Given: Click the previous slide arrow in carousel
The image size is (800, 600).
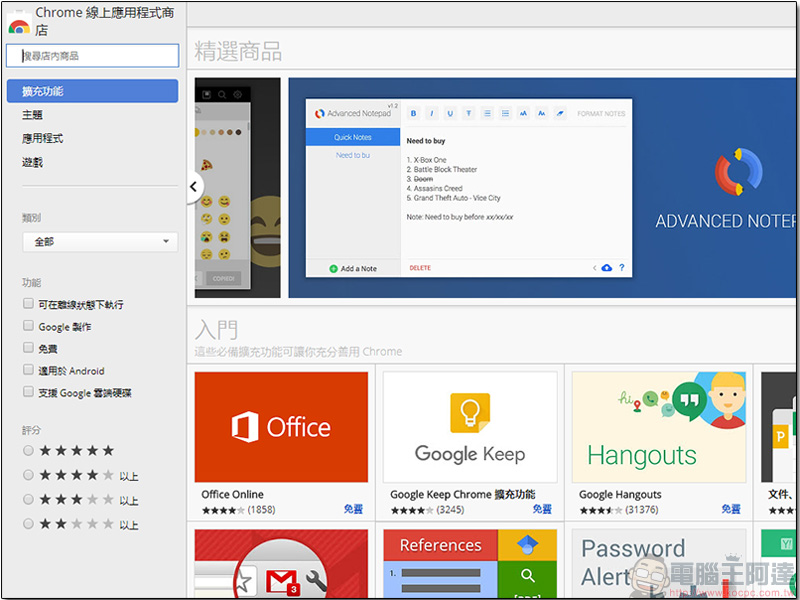Looking at the screenshot, I should point(194,187).
